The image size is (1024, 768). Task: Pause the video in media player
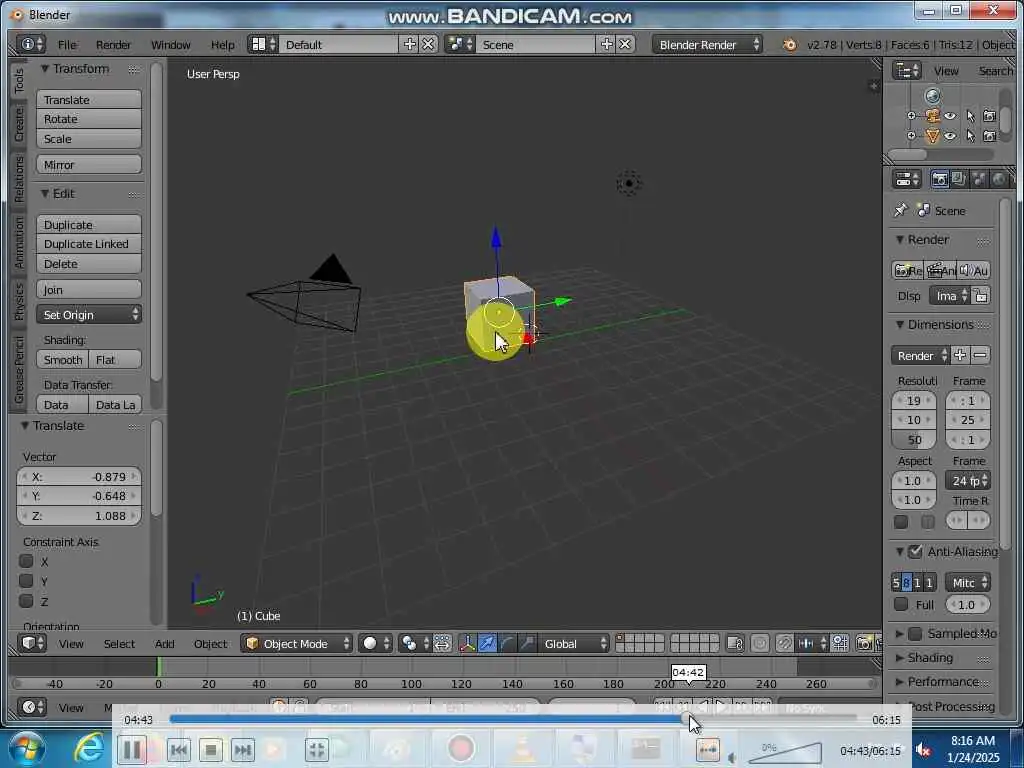[x=132, y=750]
